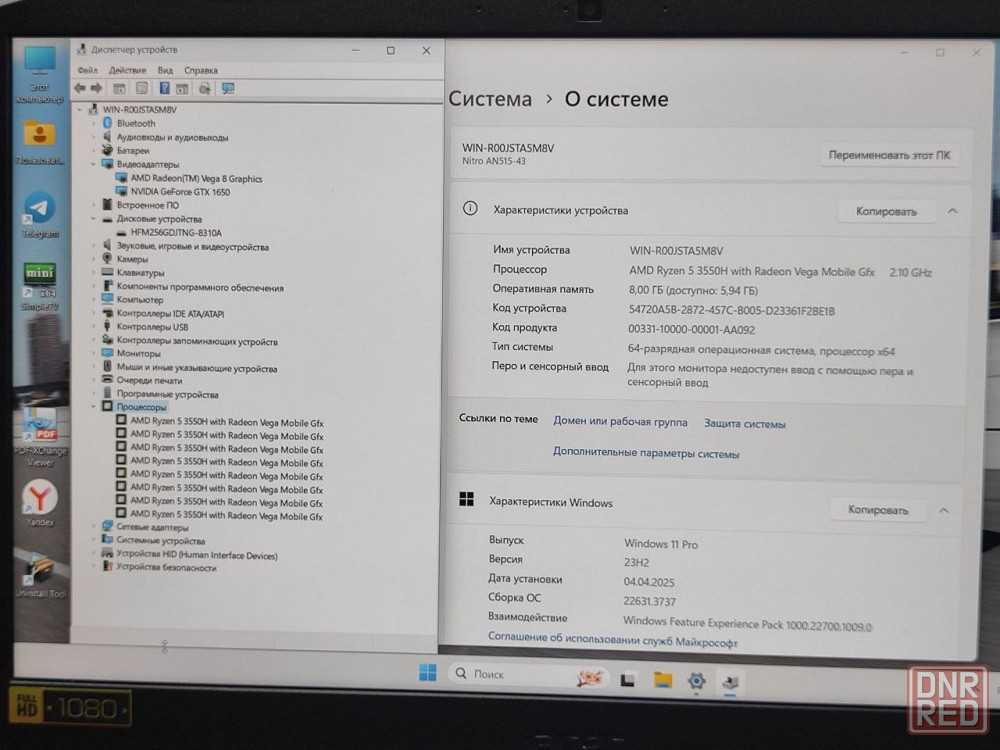The image size is (1000, 750).
Task: Open the Справка menu
Action: click(201, 70)
